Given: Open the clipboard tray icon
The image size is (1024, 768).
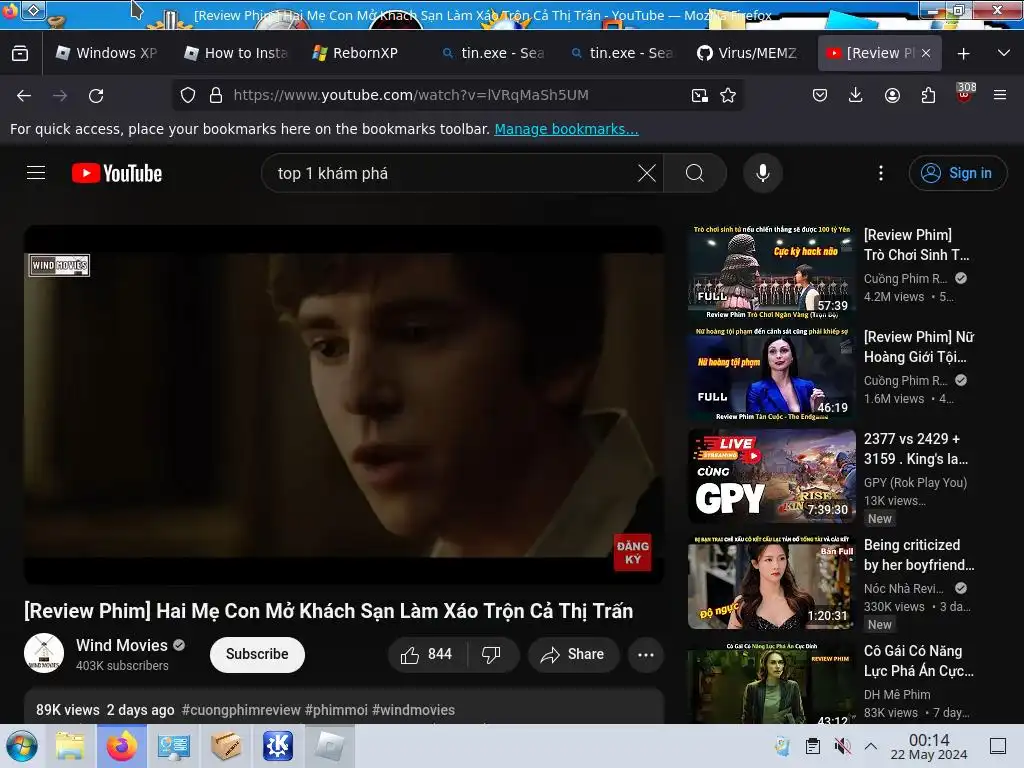Looking at the screenshot, I should pyautogui.click(x=813, y=746).
